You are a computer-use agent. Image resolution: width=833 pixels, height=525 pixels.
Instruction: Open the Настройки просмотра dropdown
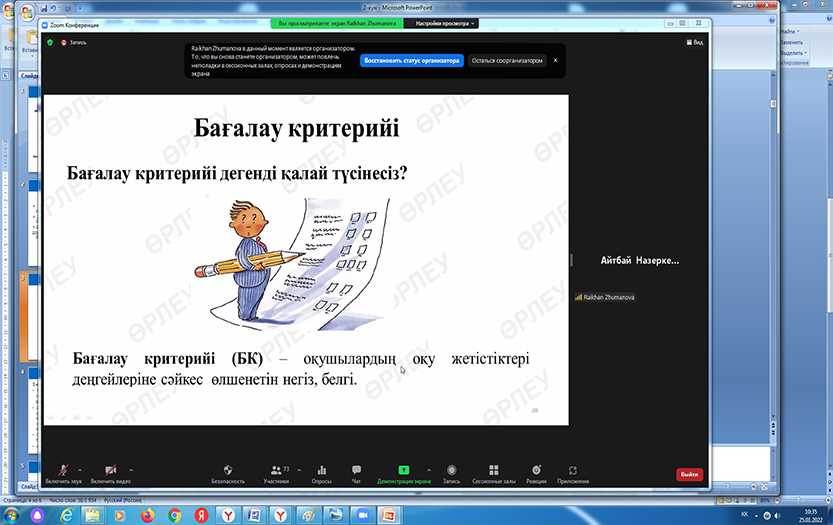pyautogui.click(x=446, y=23)
